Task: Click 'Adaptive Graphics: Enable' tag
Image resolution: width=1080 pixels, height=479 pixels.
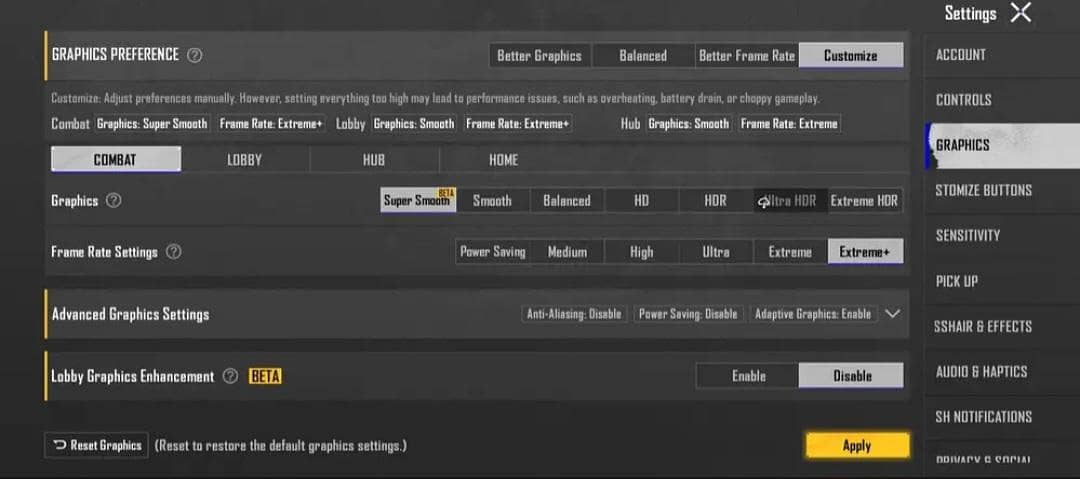Action: 813,314
